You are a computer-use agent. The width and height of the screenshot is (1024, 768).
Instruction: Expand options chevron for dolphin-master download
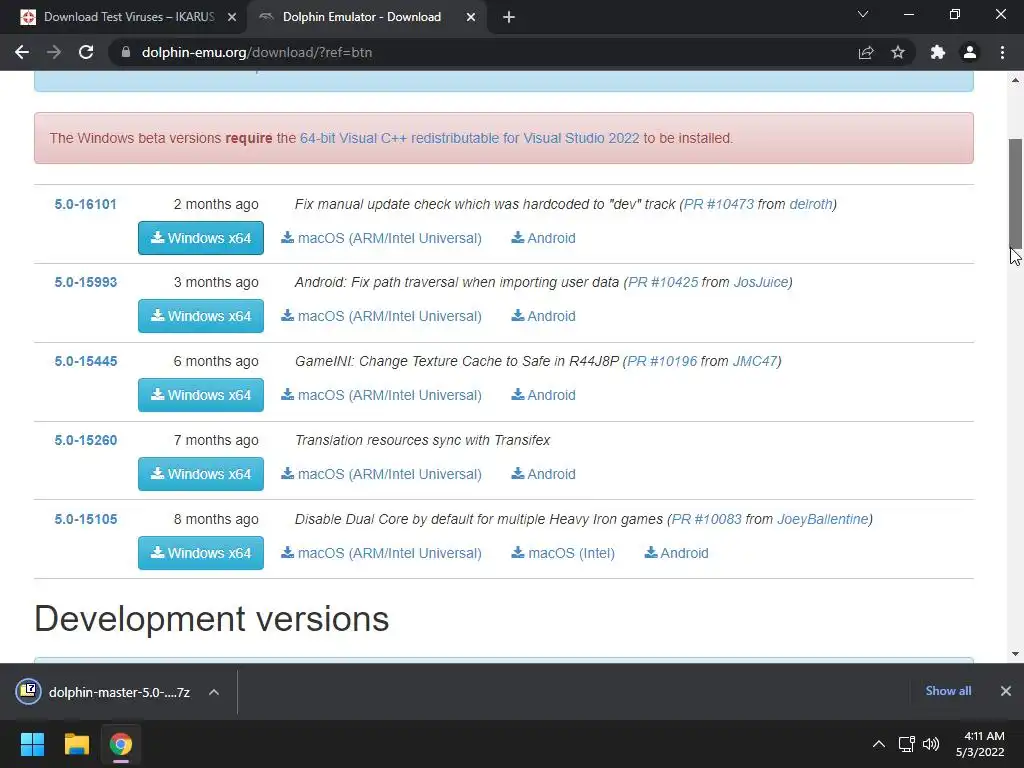(214, 692)
